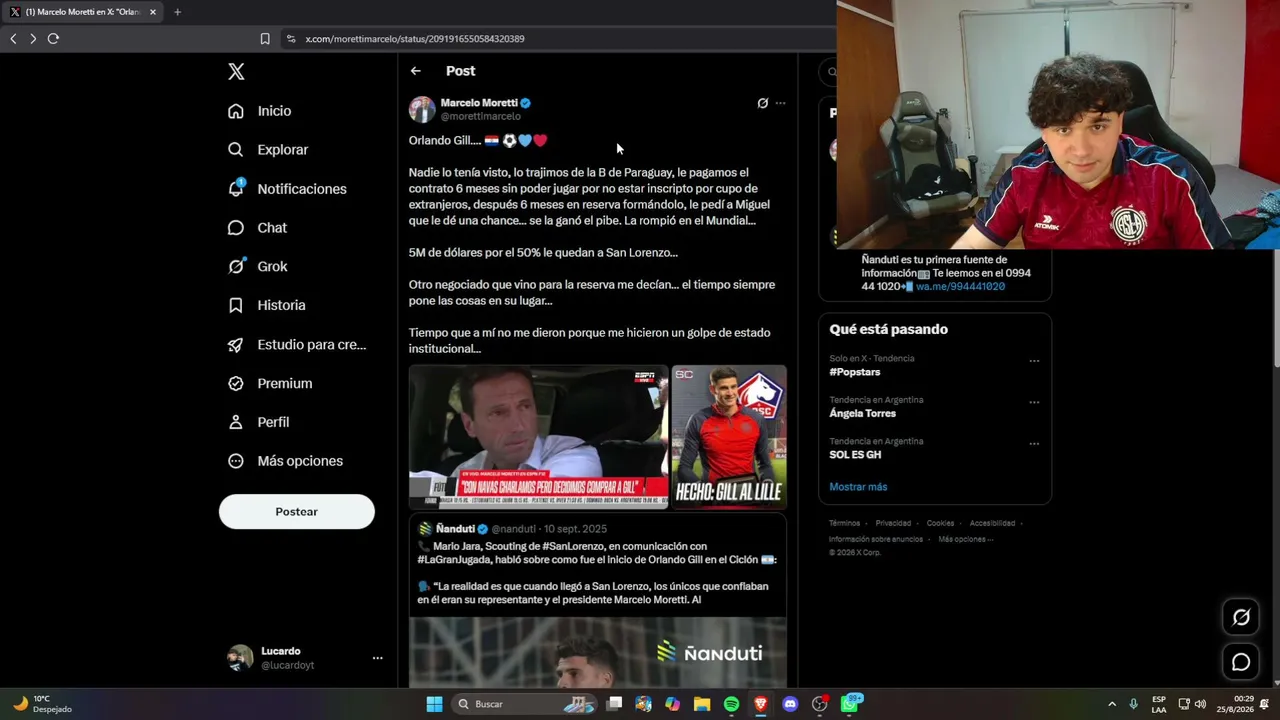The image size is (1280, 720).
Task: Click the browser address bar URL
Action: [x=415, y=39]
